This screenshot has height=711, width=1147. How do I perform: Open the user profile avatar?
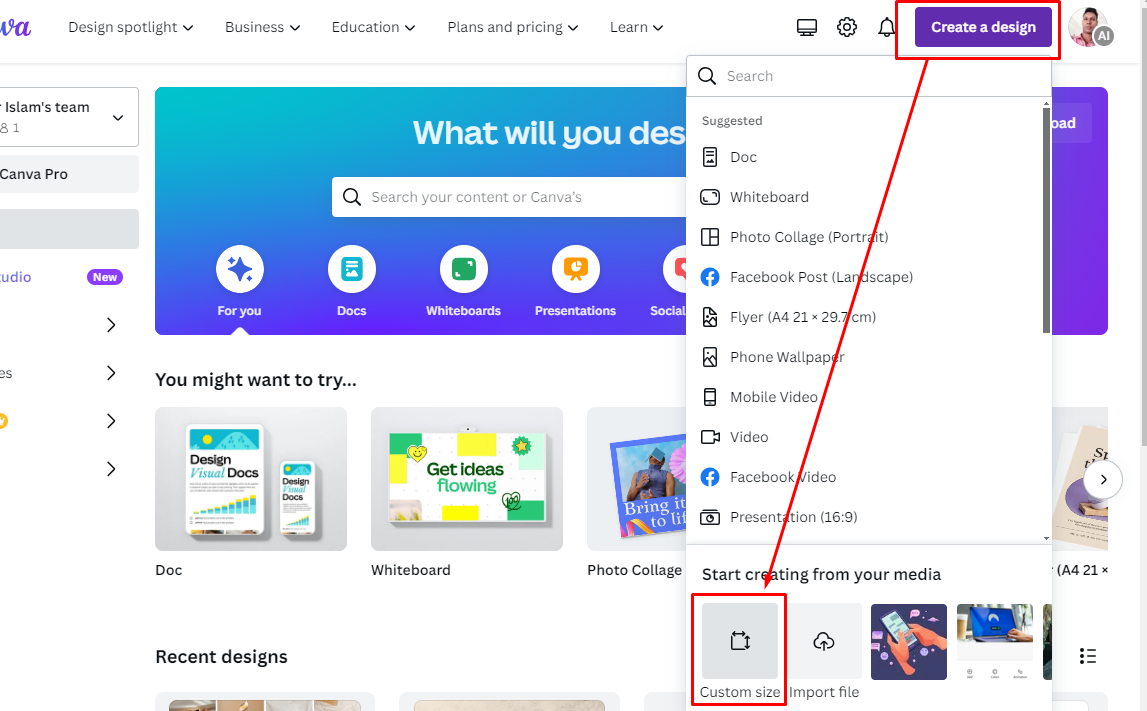(x=1089, y=27)
